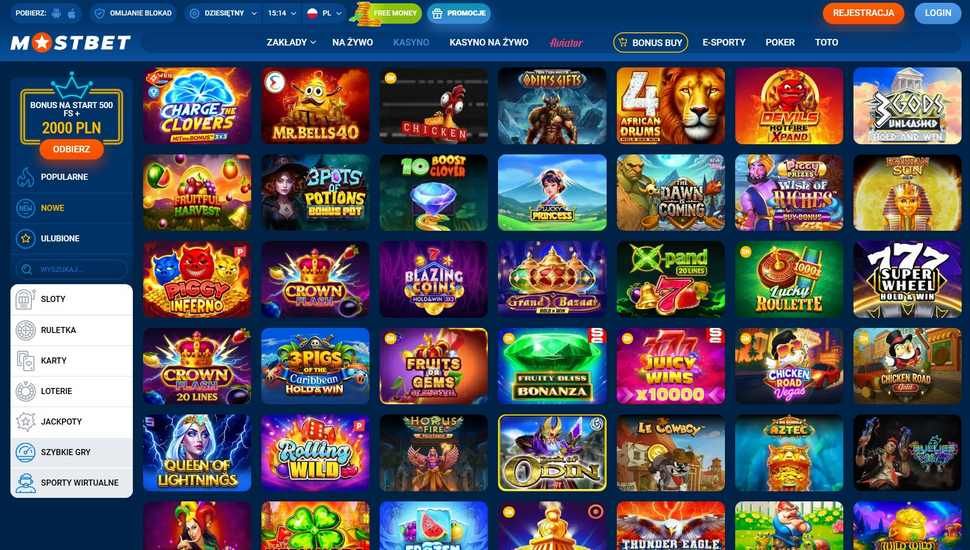Image resolution: width=970 pixels, height=550 pixels.
Task: Click the Android download icon
Action: coord(57,13)
